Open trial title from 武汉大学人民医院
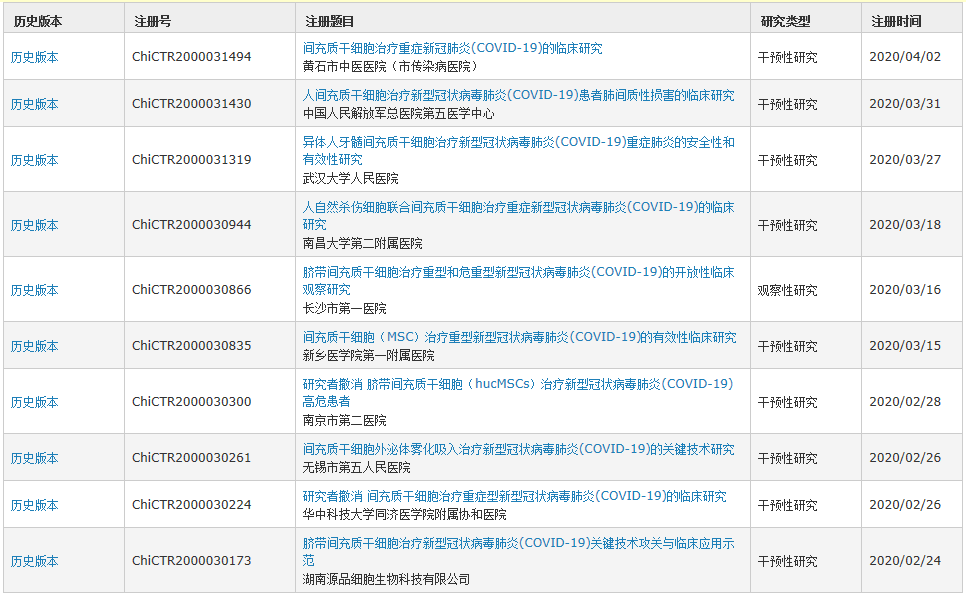This screenshot has height=597, width=966. point(518,150)
